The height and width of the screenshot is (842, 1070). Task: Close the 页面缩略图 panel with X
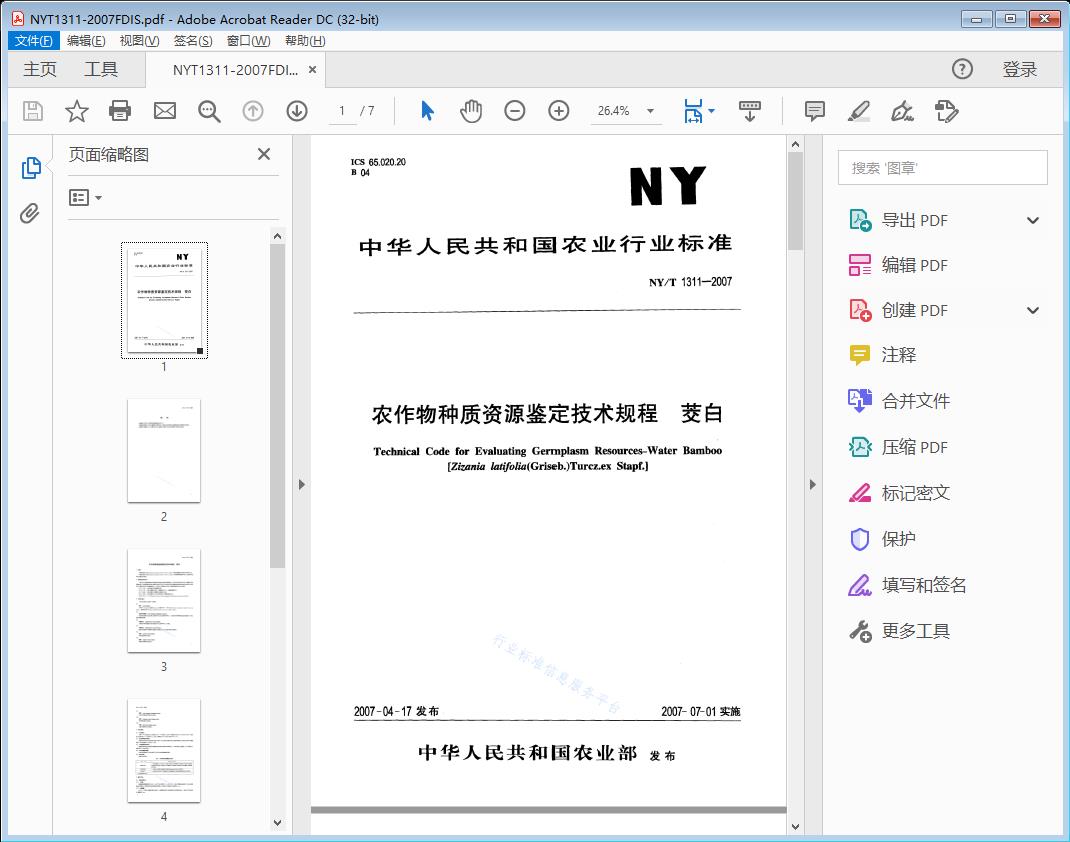point(263,154)
